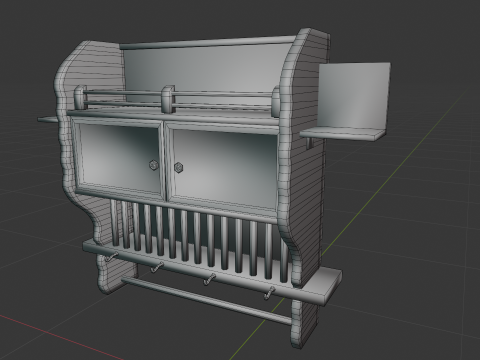
Task: Select the left cabinet door's hexagonal knob
Action: [154, 165]
